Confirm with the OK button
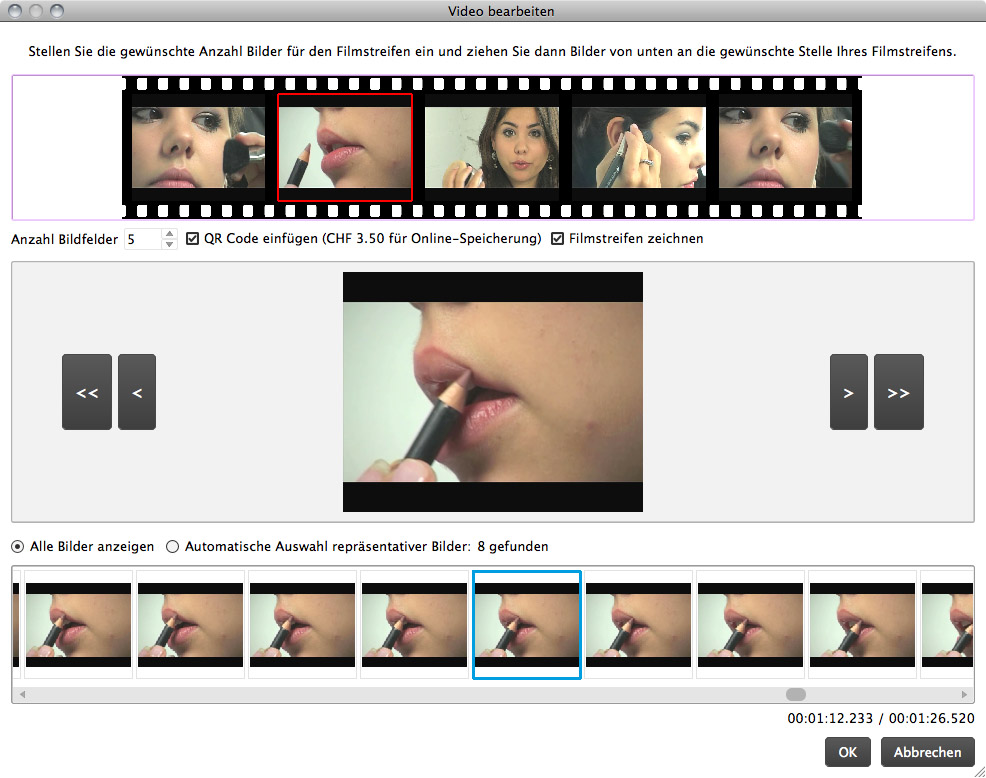 click(x=848, y=752)
